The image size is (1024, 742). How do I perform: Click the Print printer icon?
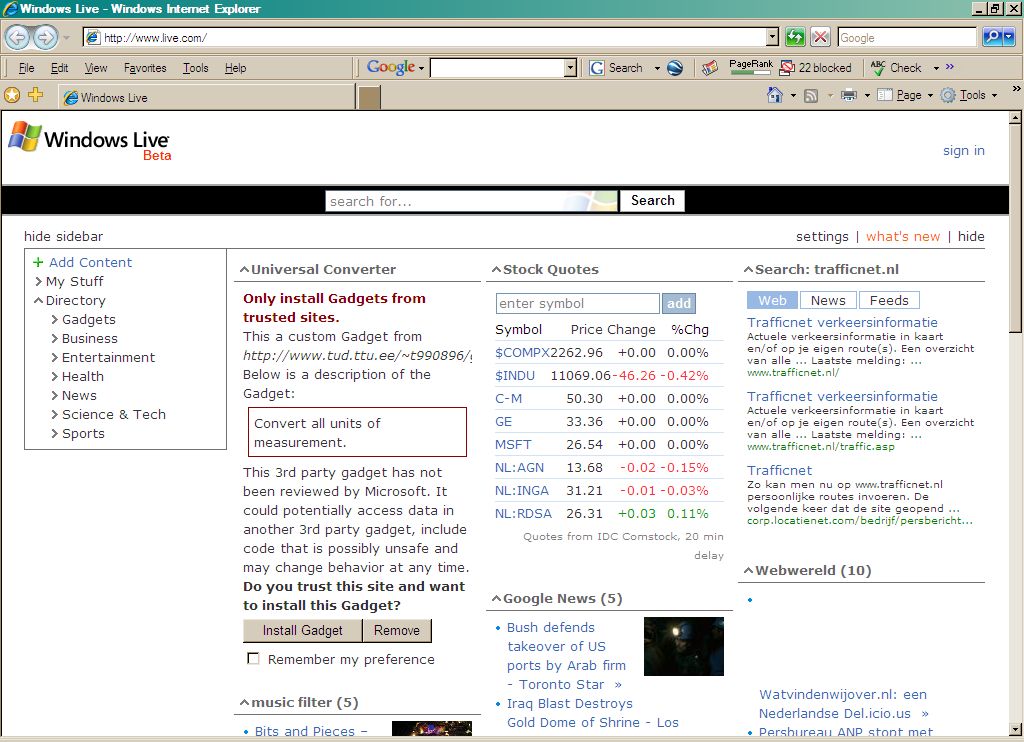click(849, 95)
